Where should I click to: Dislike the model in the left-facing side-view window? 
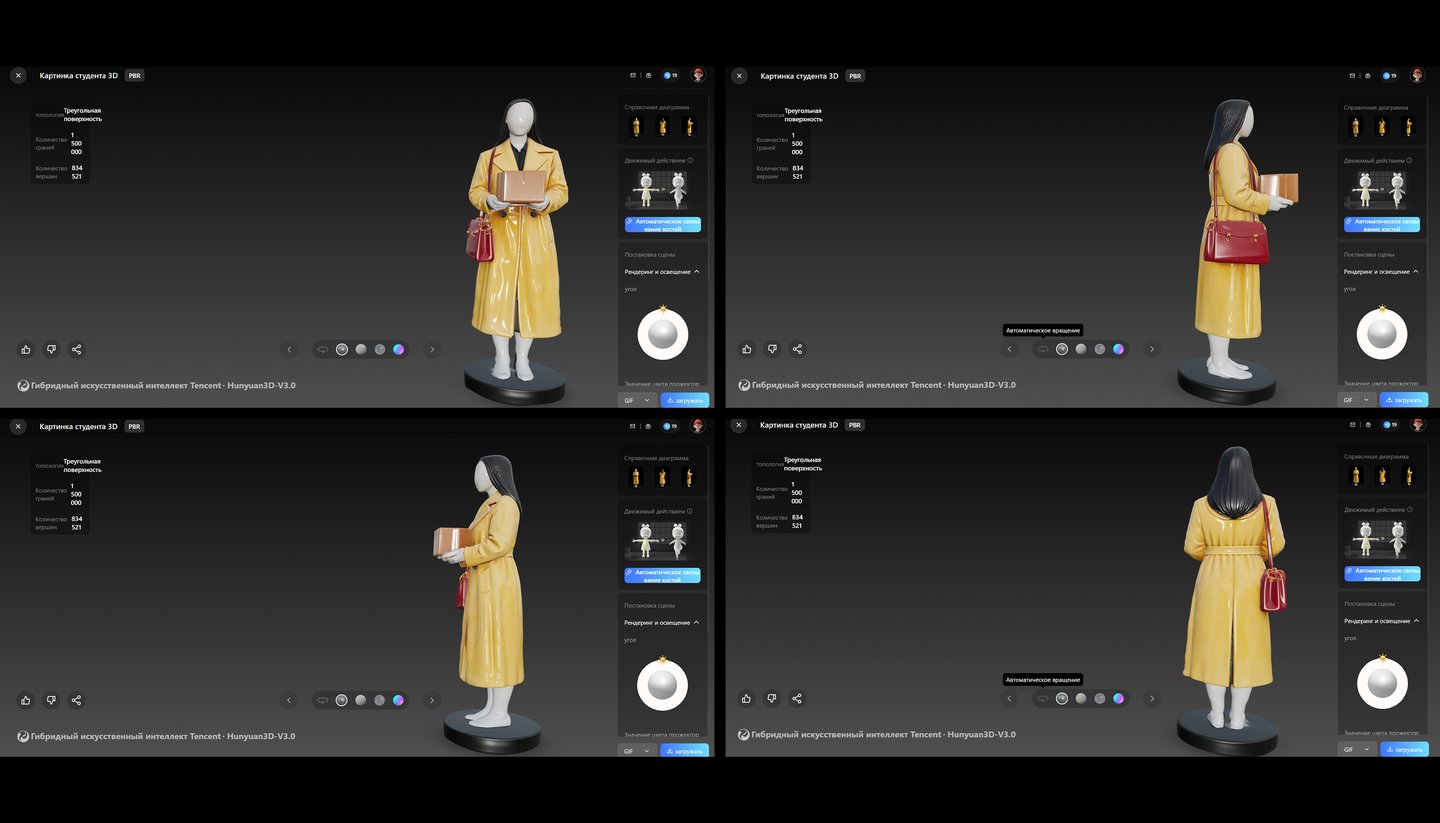click(51, 700)
